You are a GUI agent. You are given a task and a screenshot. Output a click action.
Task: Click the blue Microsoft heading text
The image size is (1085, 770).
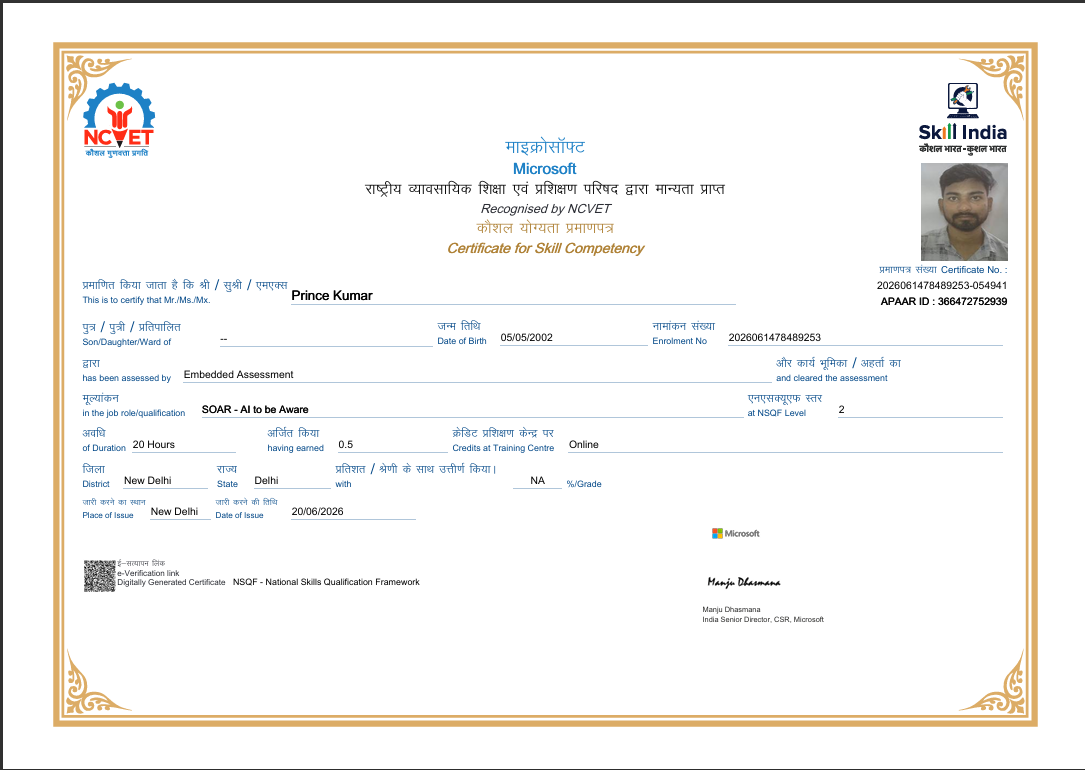[545, 169]
